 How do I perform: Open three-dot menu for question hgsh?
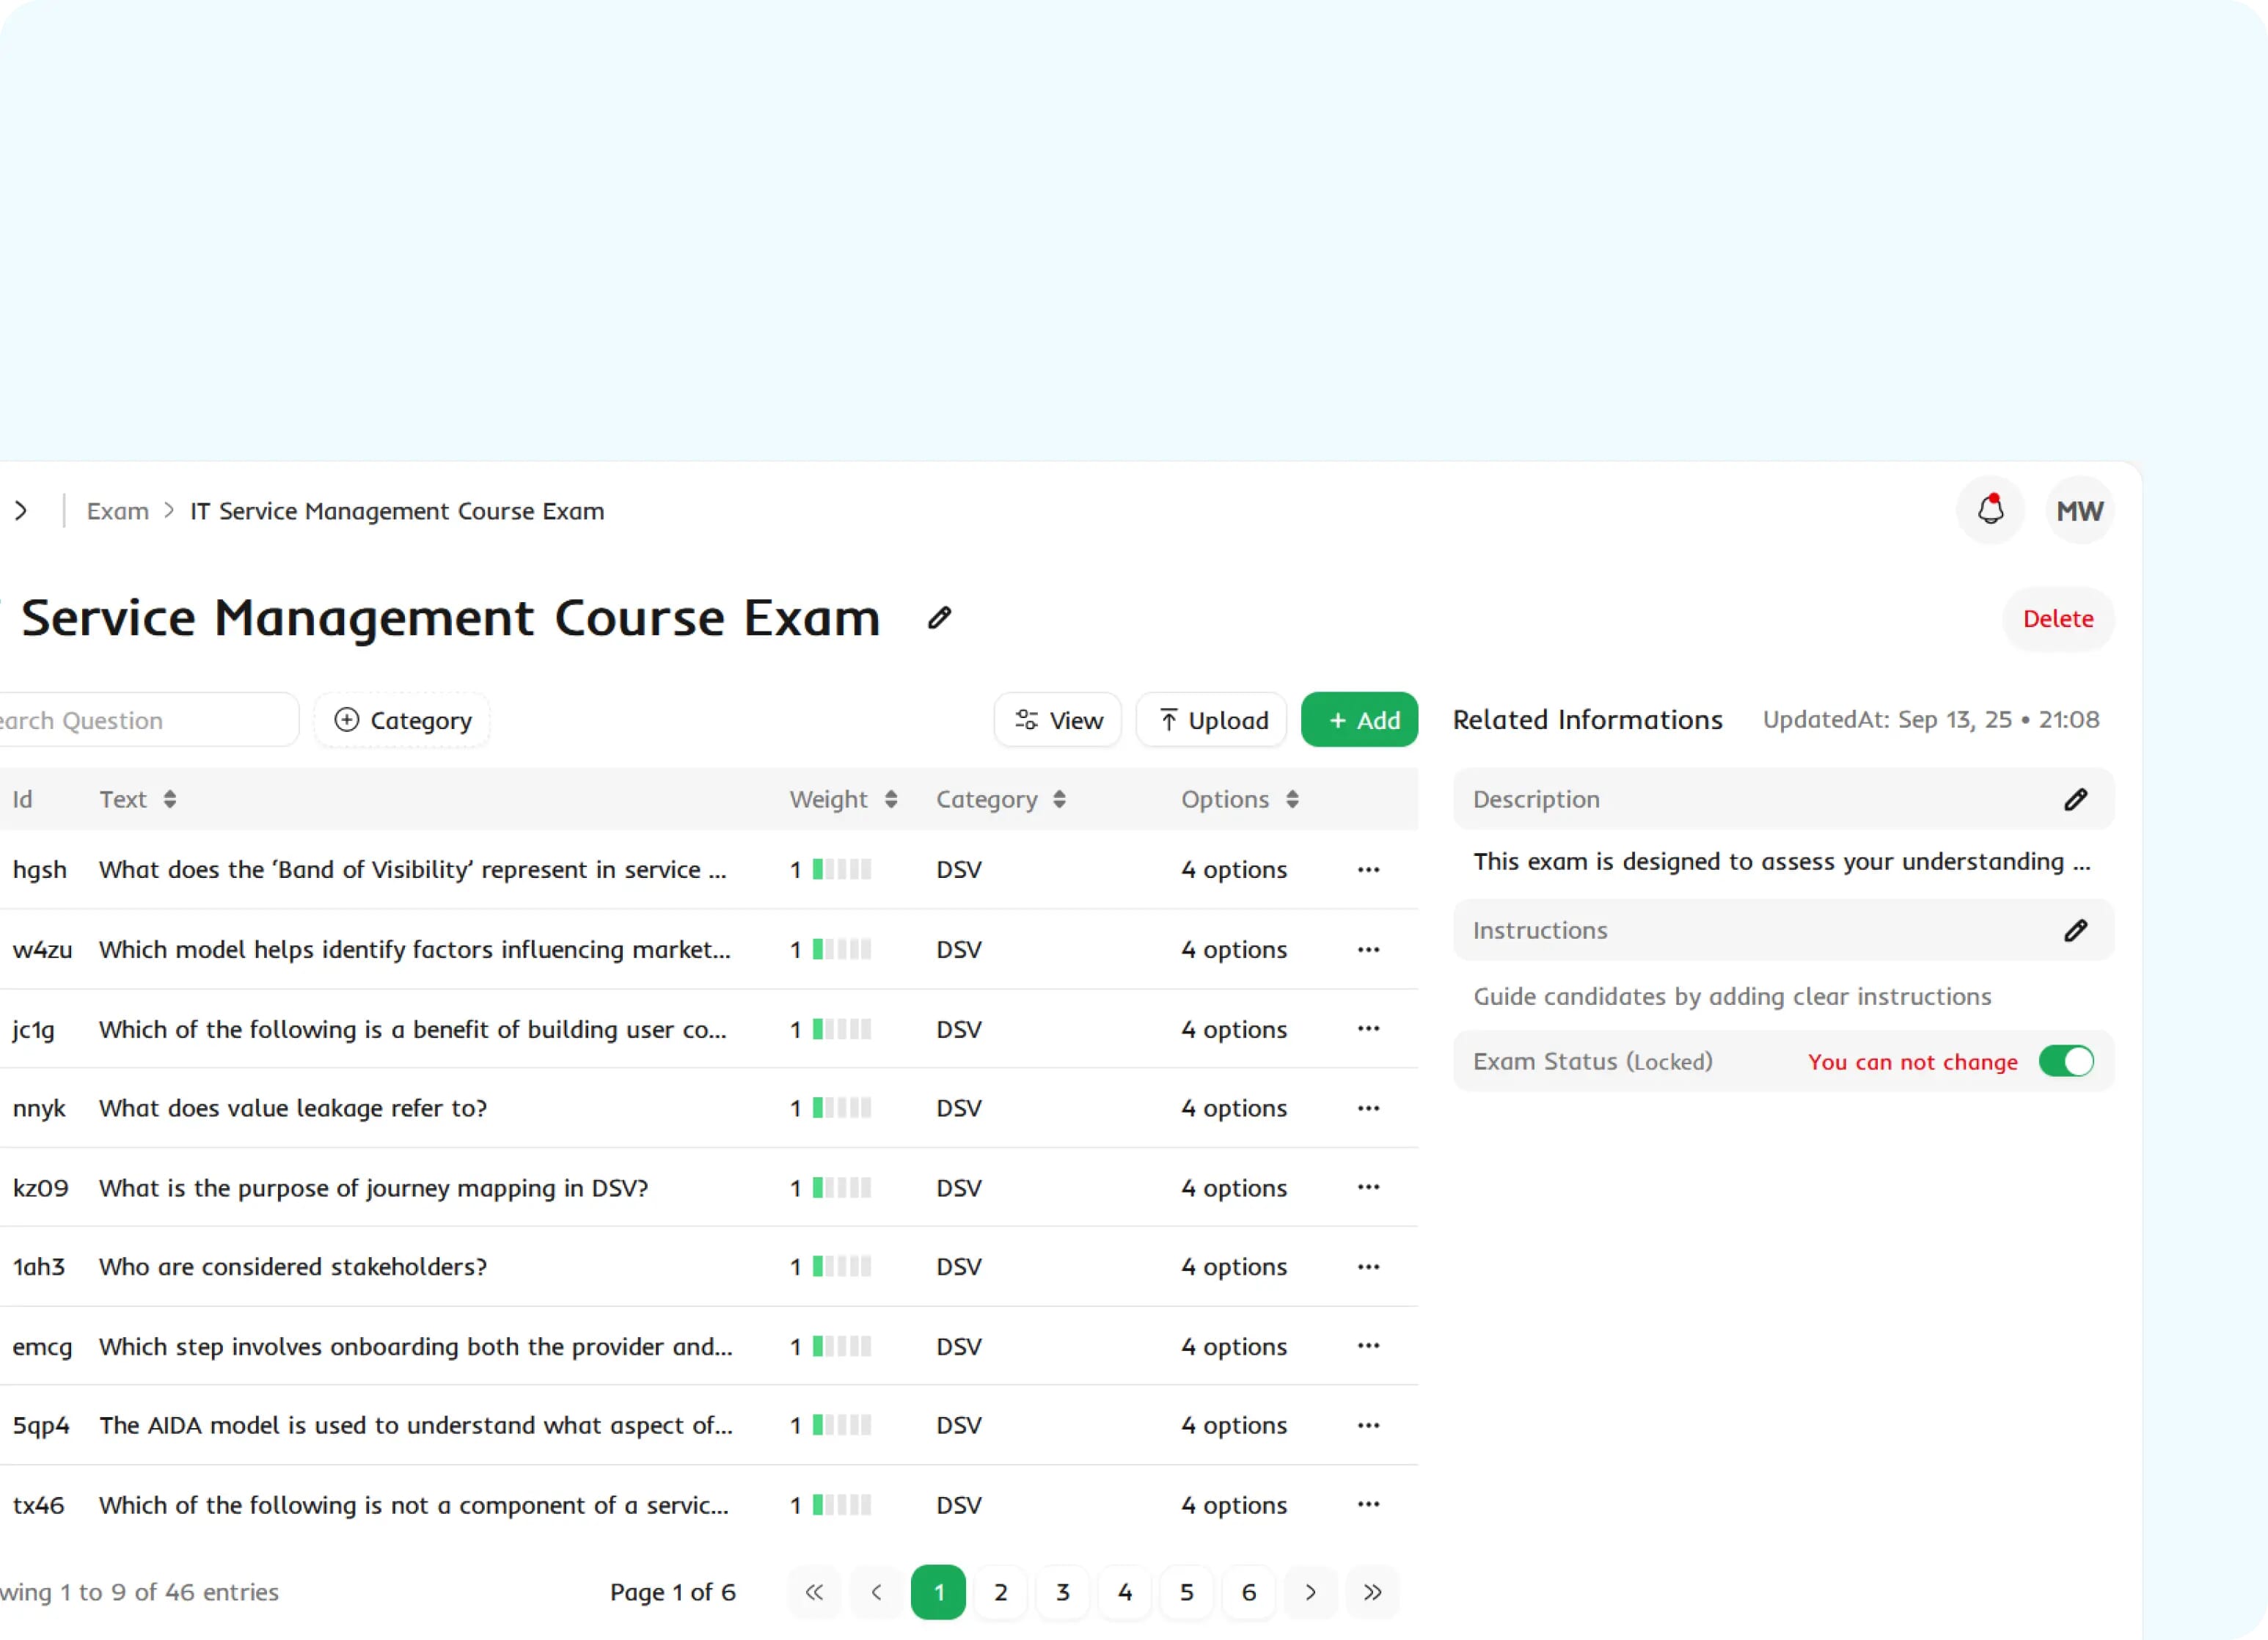coord(1368,869)
